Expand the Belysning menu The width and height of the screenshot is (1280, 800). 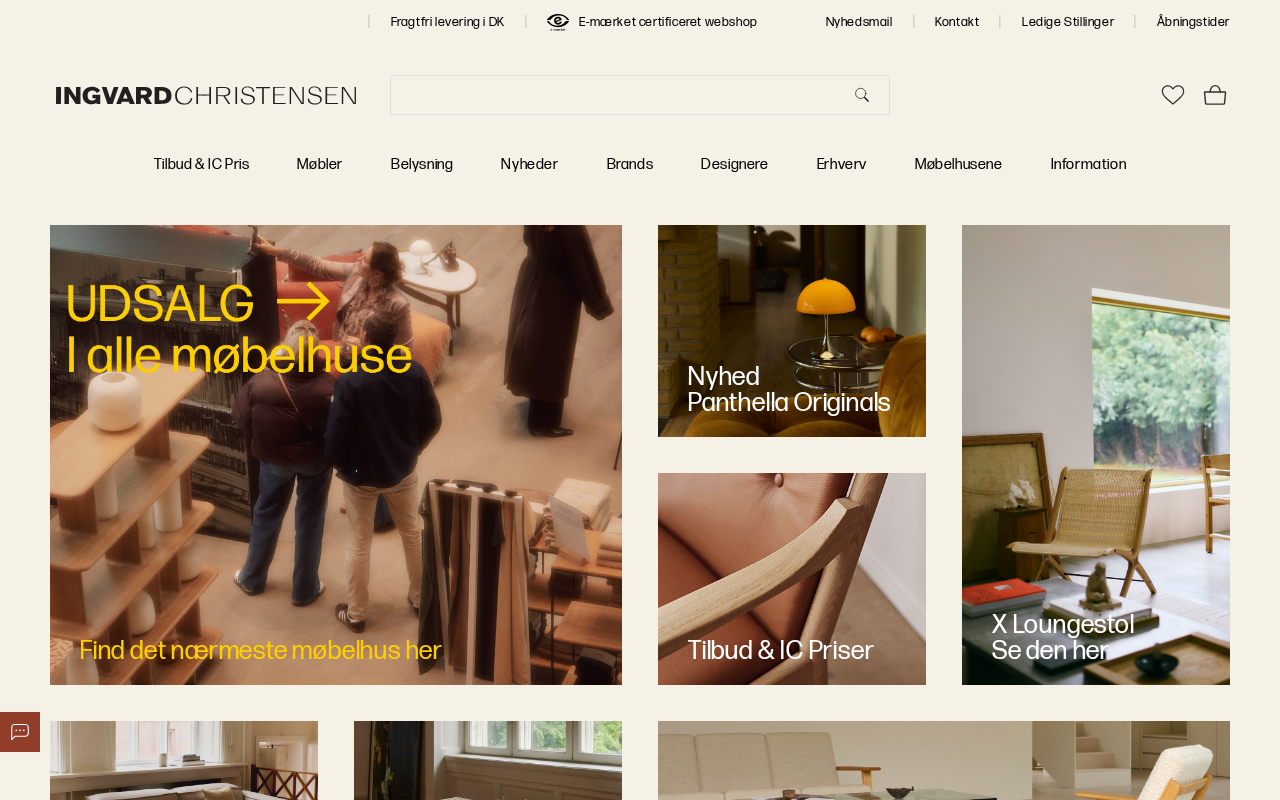click(421, 164)
